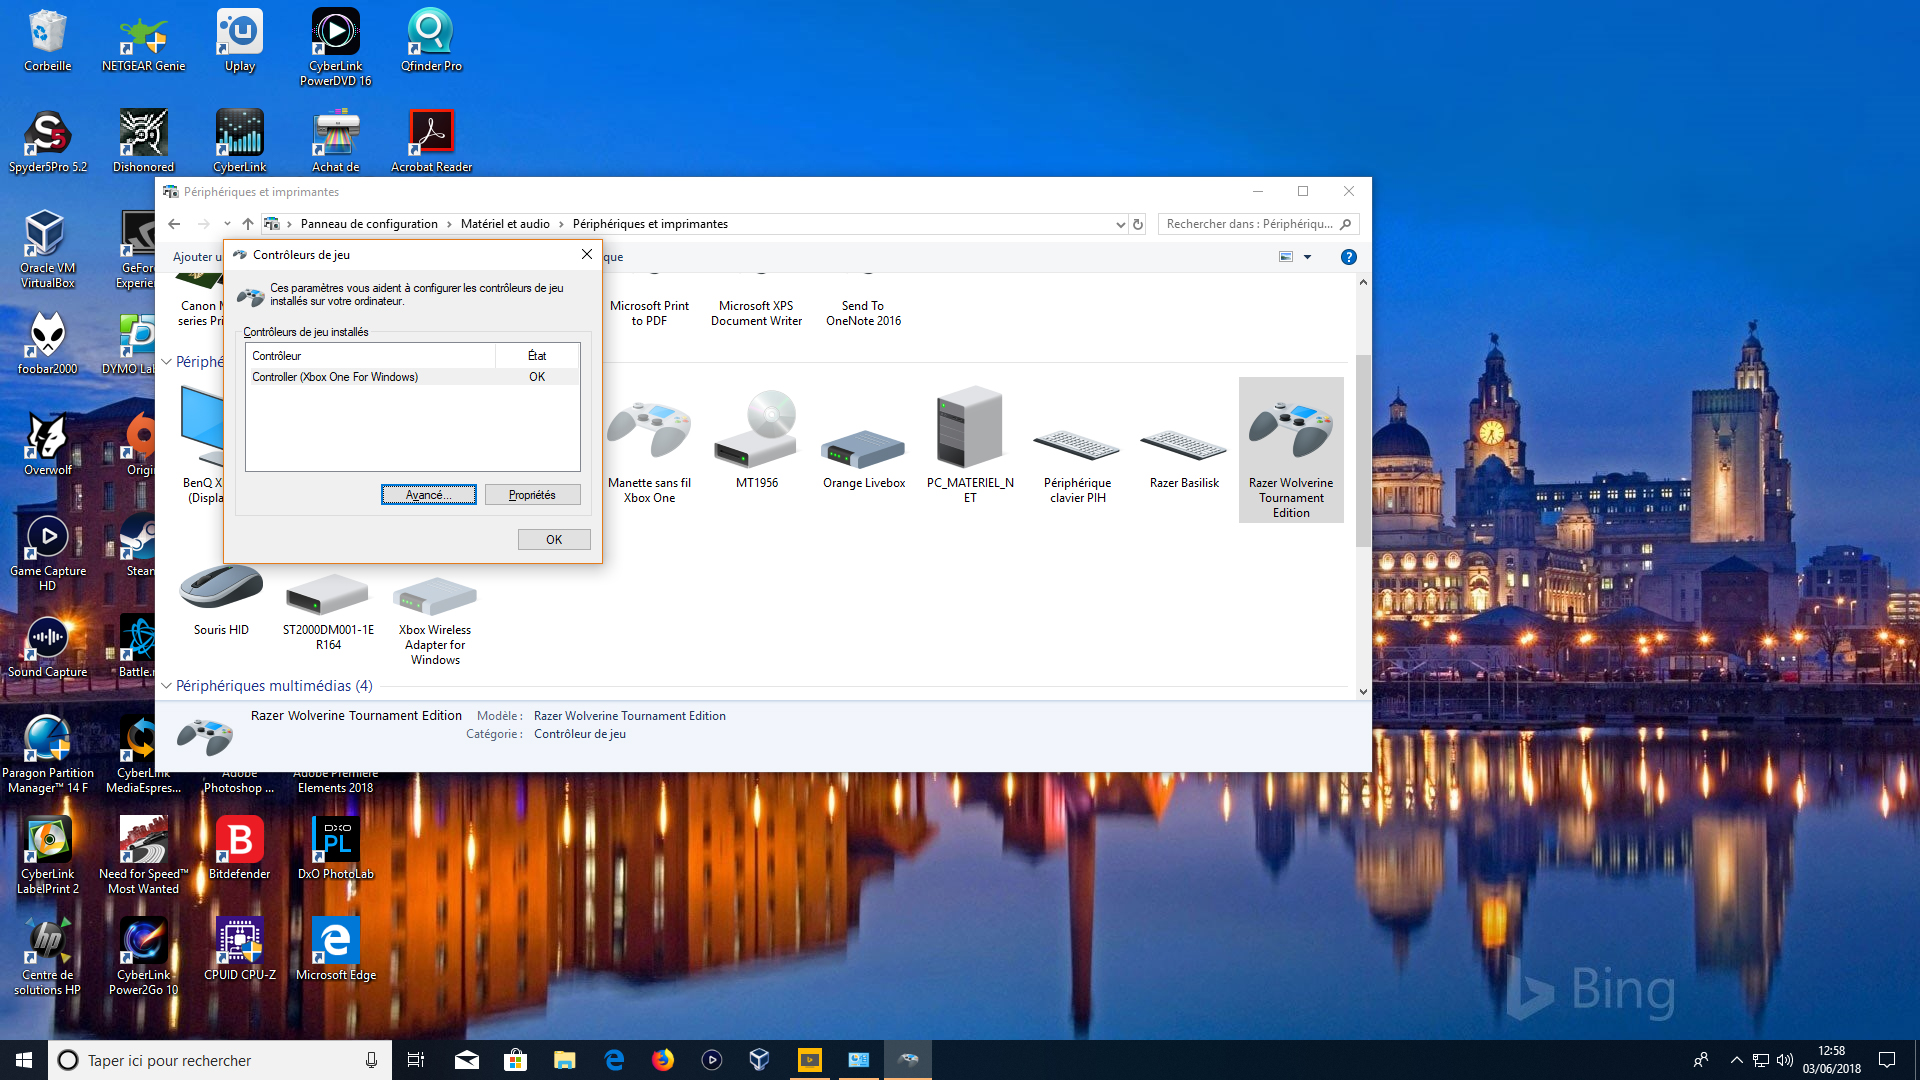Screen dimensions: 1920x1080
Task: Click Panneau de configuration breadcrumb item
Action: [369, 224]
